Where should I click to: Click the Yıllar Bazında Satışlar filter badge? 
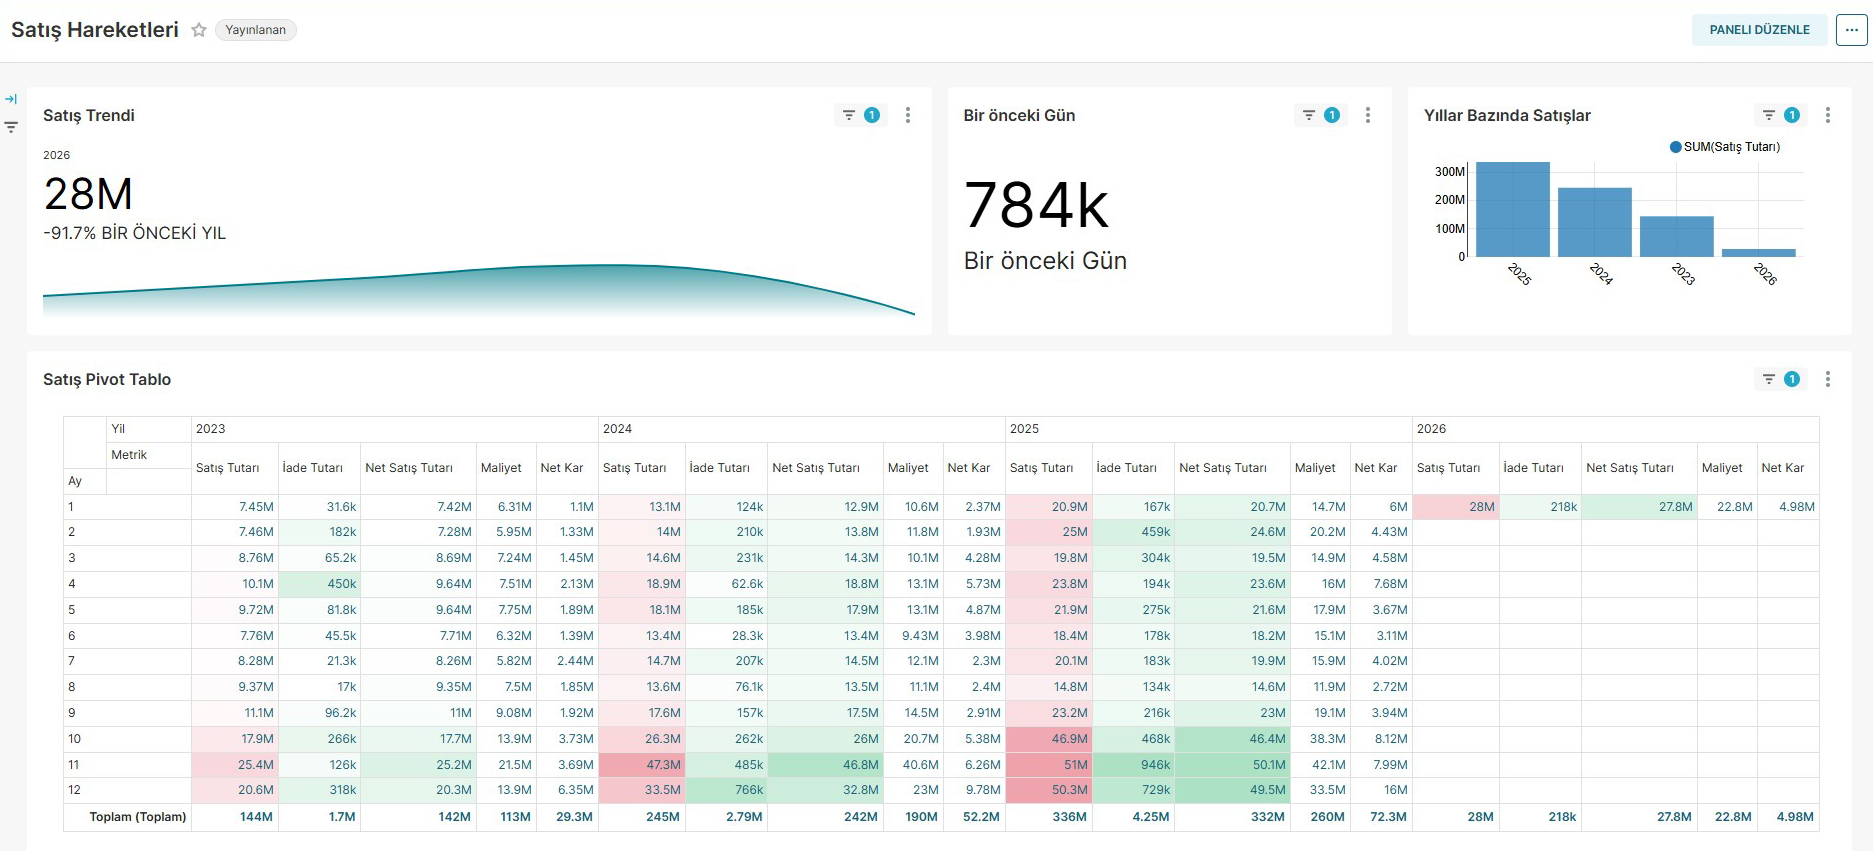pos(1780,115)
